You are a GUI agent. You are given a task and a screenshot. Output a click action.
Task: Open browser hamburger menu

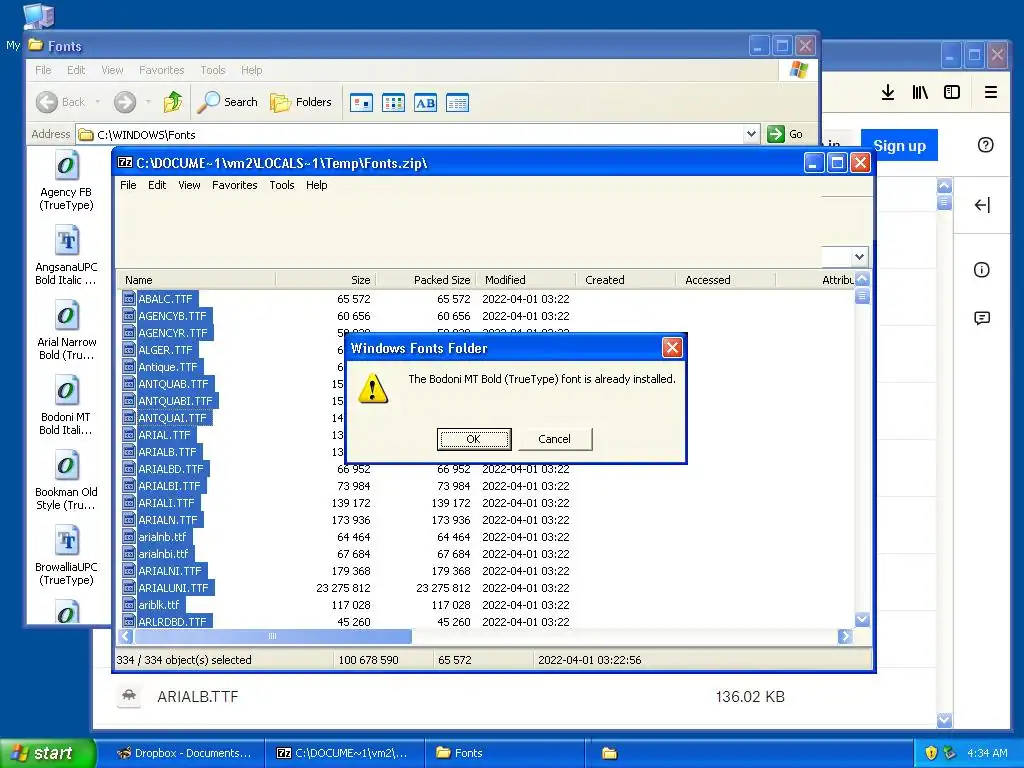point(991,92)
